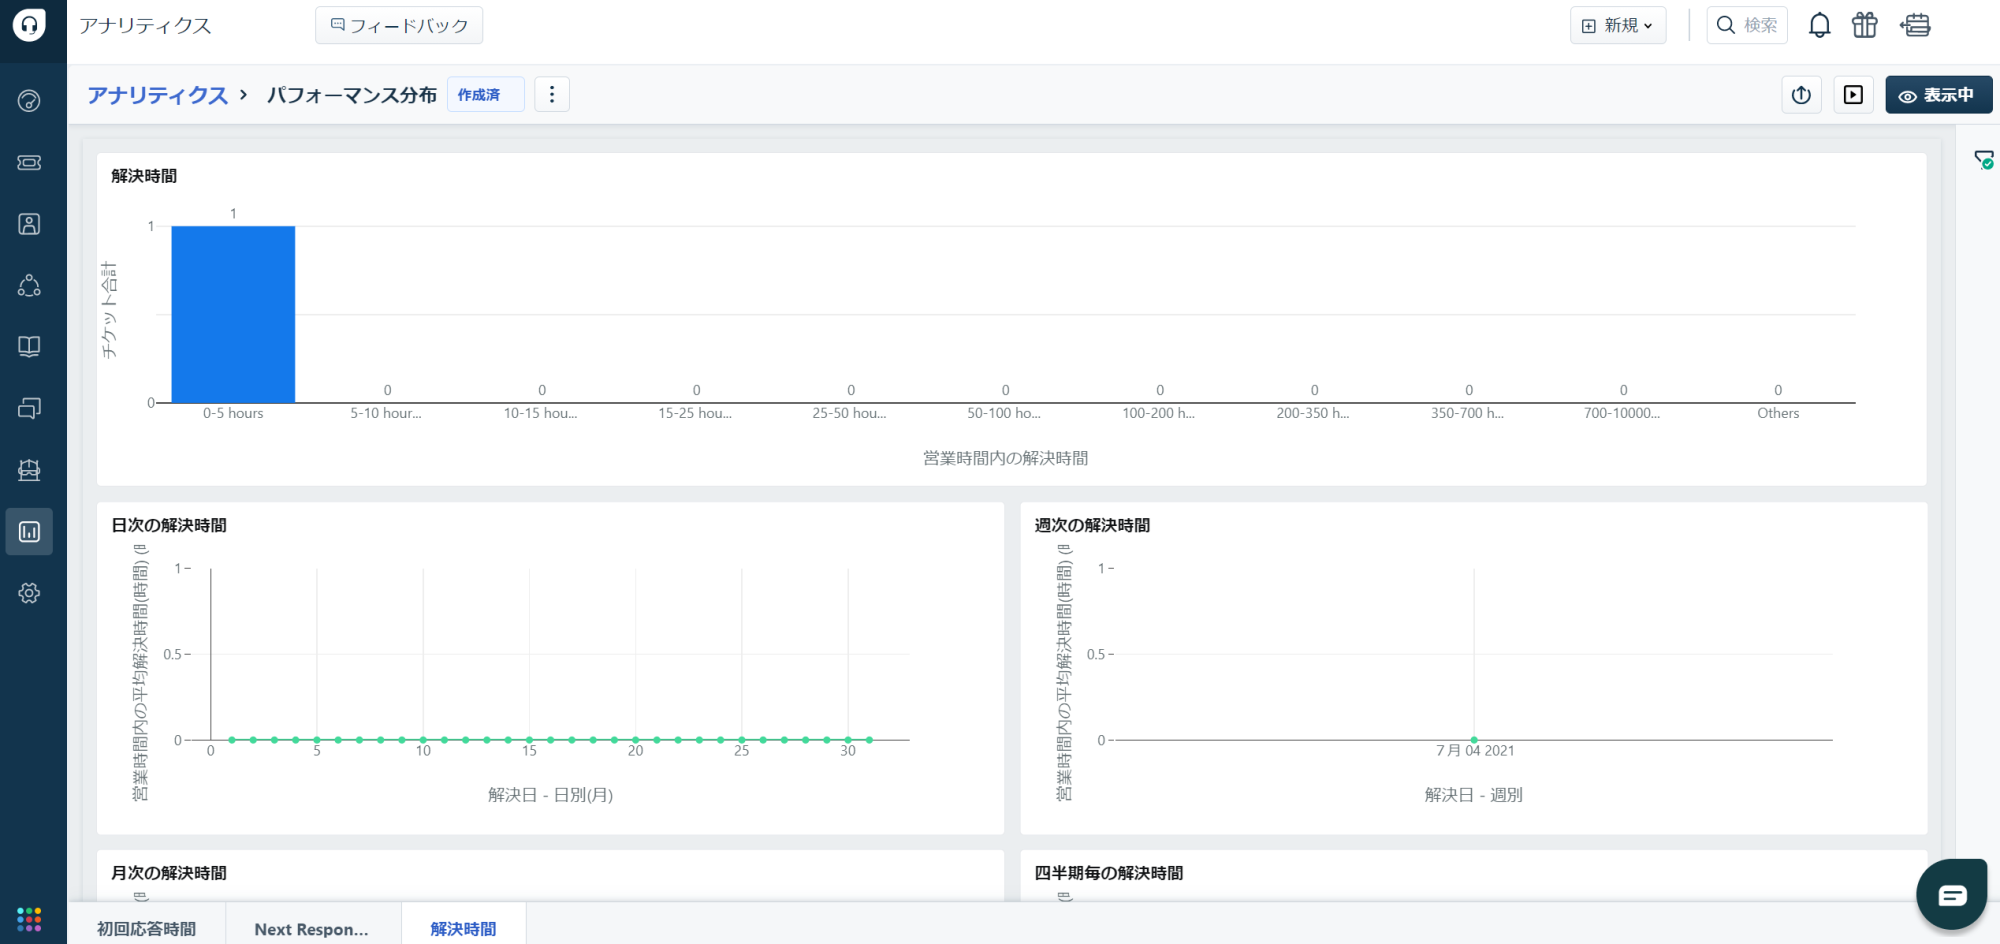Open the notifications bell icon
Image resolution: width=2000 pixels, height=944 pixels.
pyautogui.click(x=1819, y=25)
